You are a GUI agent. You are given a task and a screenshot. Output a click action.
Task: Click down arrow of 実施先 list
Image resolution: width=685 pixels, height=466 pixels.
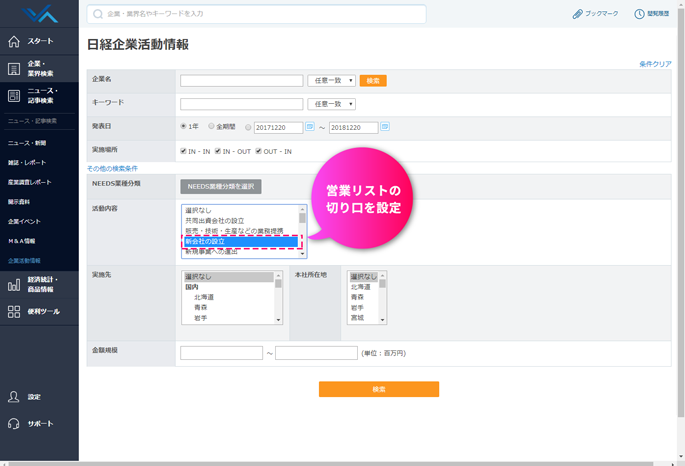[x=278, y=320]
